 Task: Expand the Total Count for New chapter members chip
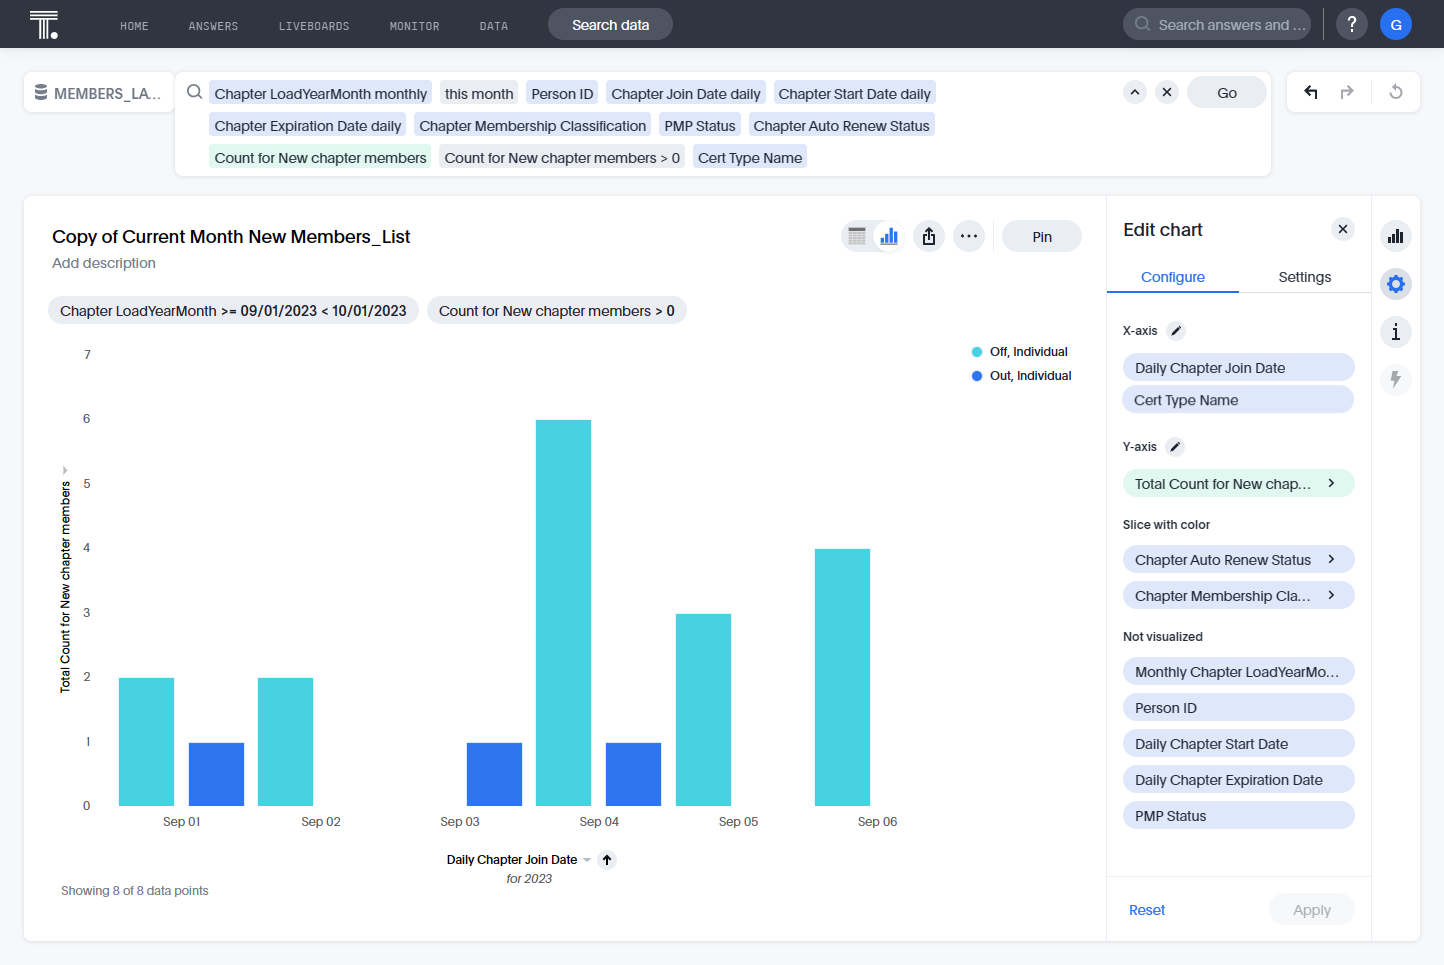pos(1331,483)
